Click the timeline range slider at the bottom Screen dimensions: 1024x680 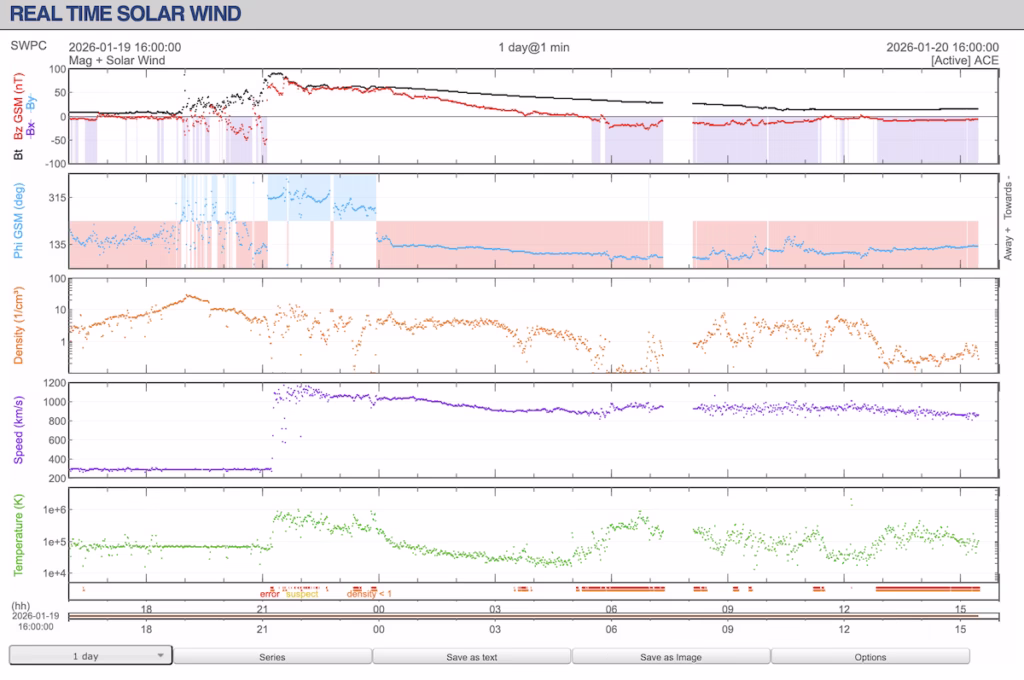point(530,615)
